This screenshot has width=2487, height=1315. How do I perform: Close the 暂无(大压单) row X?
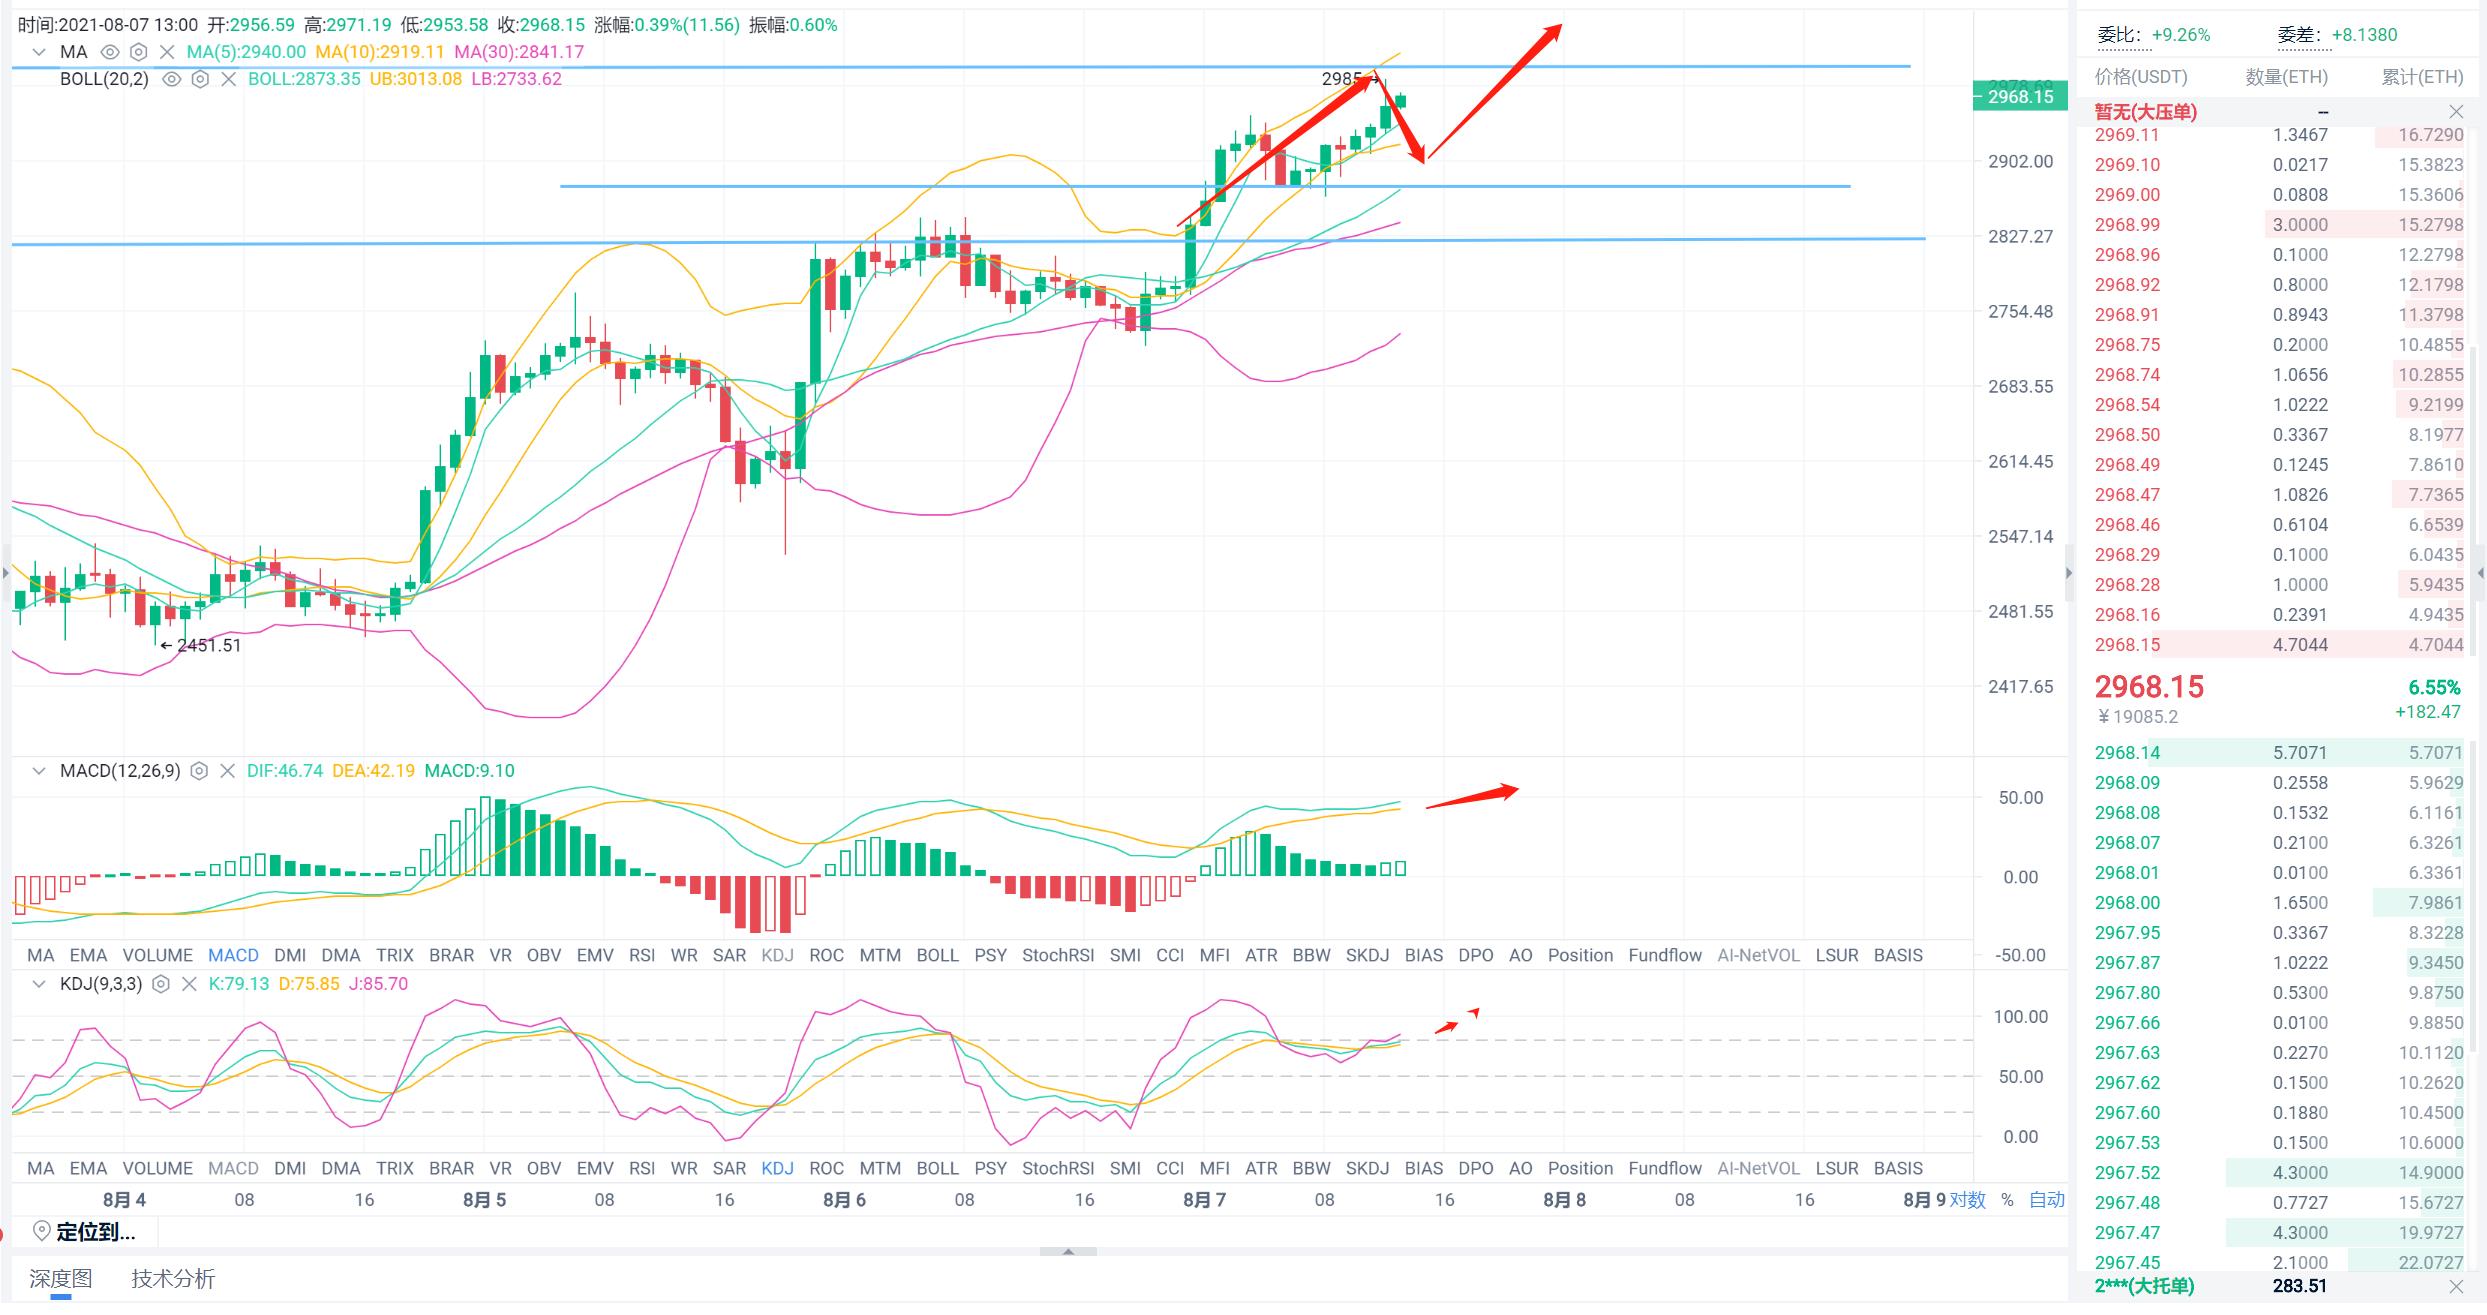pyautogui.click(x=2456, y=112)
